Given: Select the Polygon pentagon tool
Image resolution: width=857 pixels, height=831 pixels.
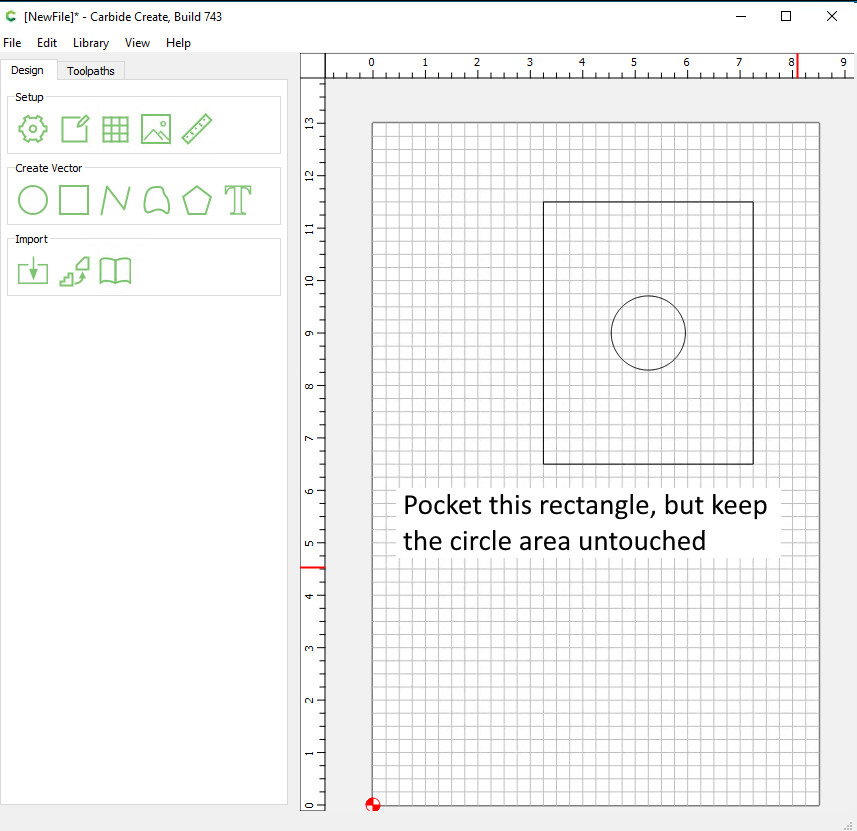Looking at the screenshot, I should [x=197, y=200].
